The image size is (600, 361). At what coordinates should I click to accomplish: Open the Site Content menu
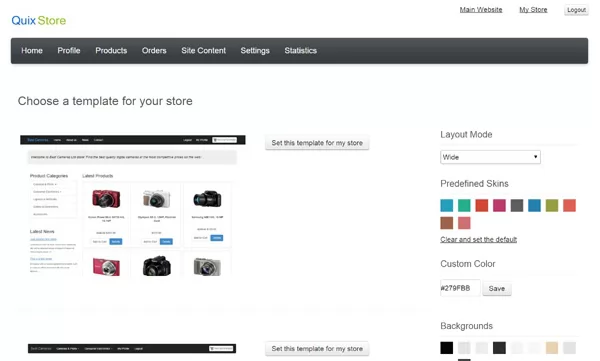pyautogui.click(x=204, y=51)
